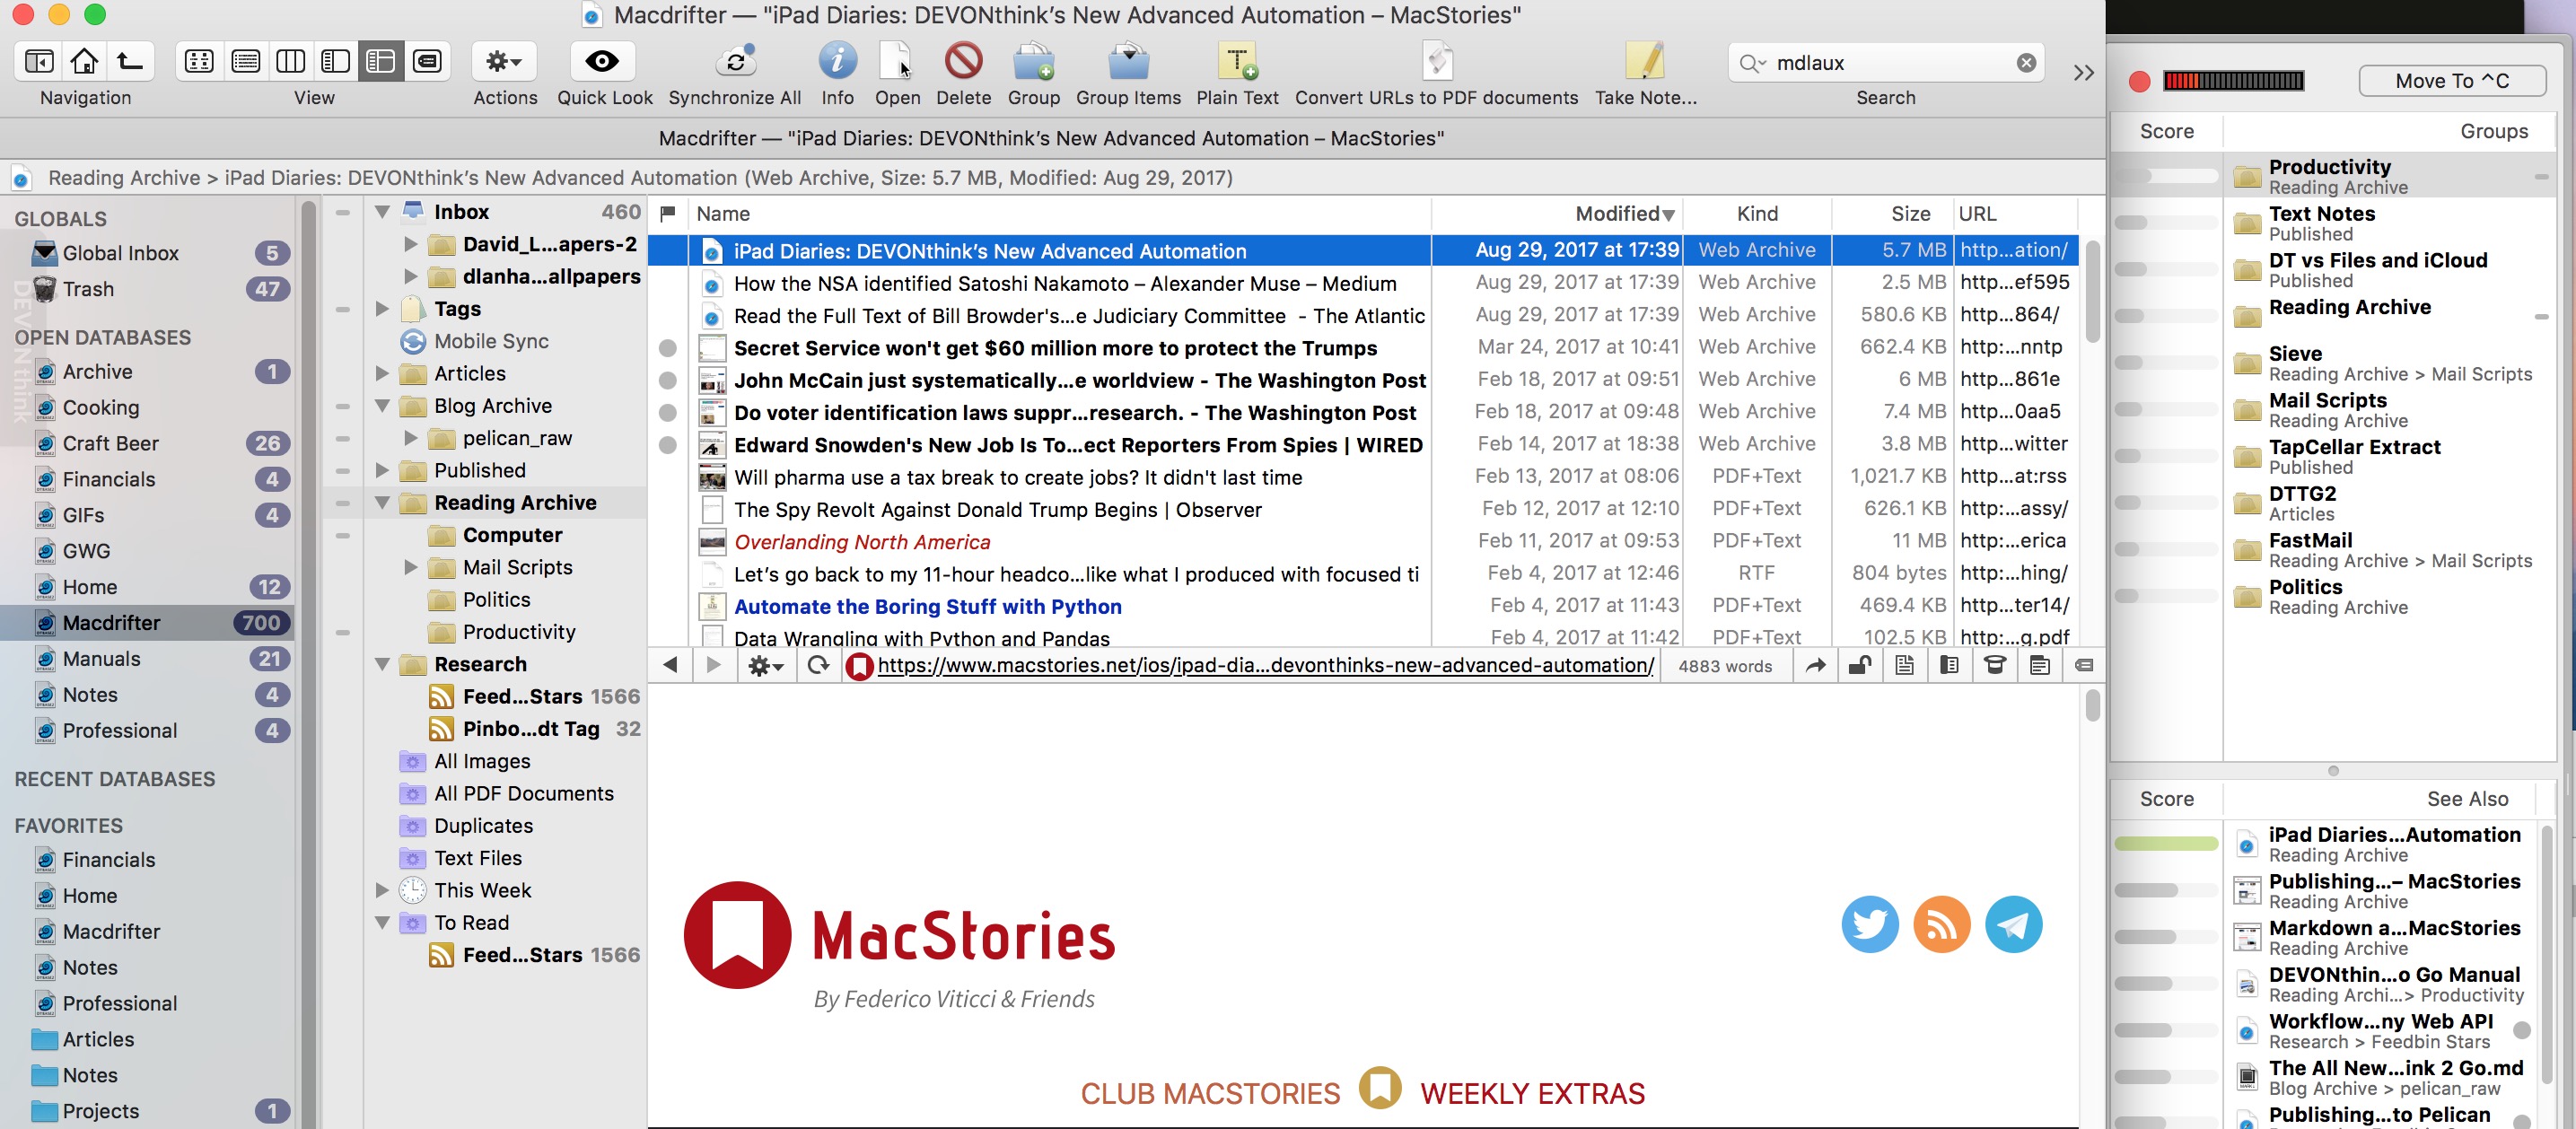The width and height of the screenshot is (2576, 1129).
Task: Open search options magnifier dropdown
Action: [1752, 63]
